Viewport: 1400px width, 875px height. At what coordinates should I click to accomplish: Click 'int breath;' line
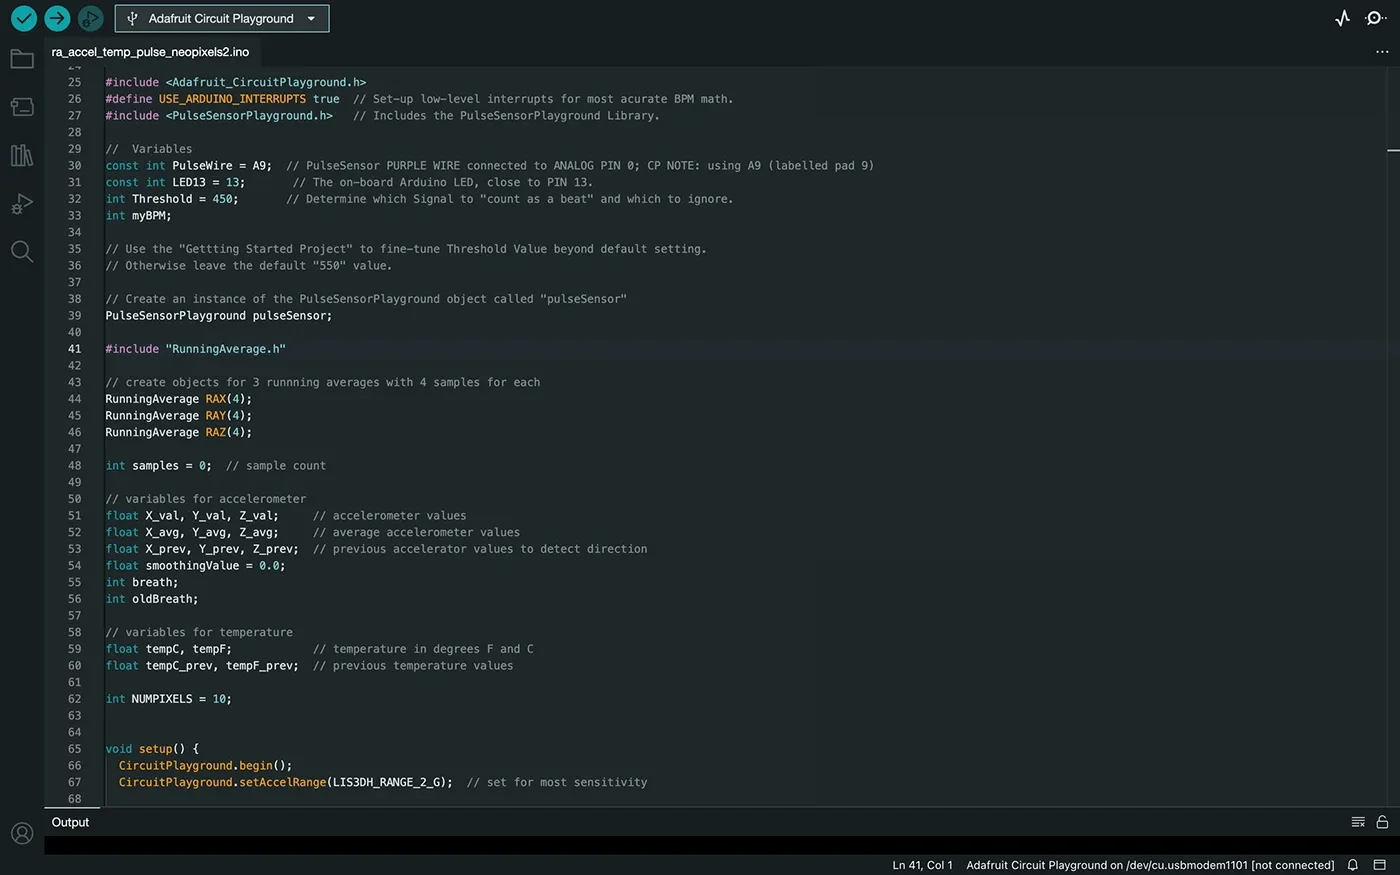click(x=142, y=582)
